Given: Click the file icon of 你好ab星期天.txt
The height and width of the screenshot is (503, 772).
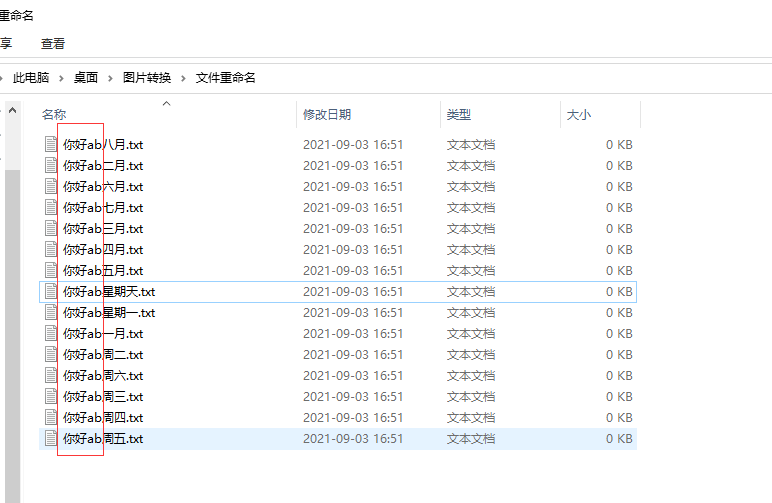Looking at the screenshot, I should pyautogui.click(x=51, y=291).
